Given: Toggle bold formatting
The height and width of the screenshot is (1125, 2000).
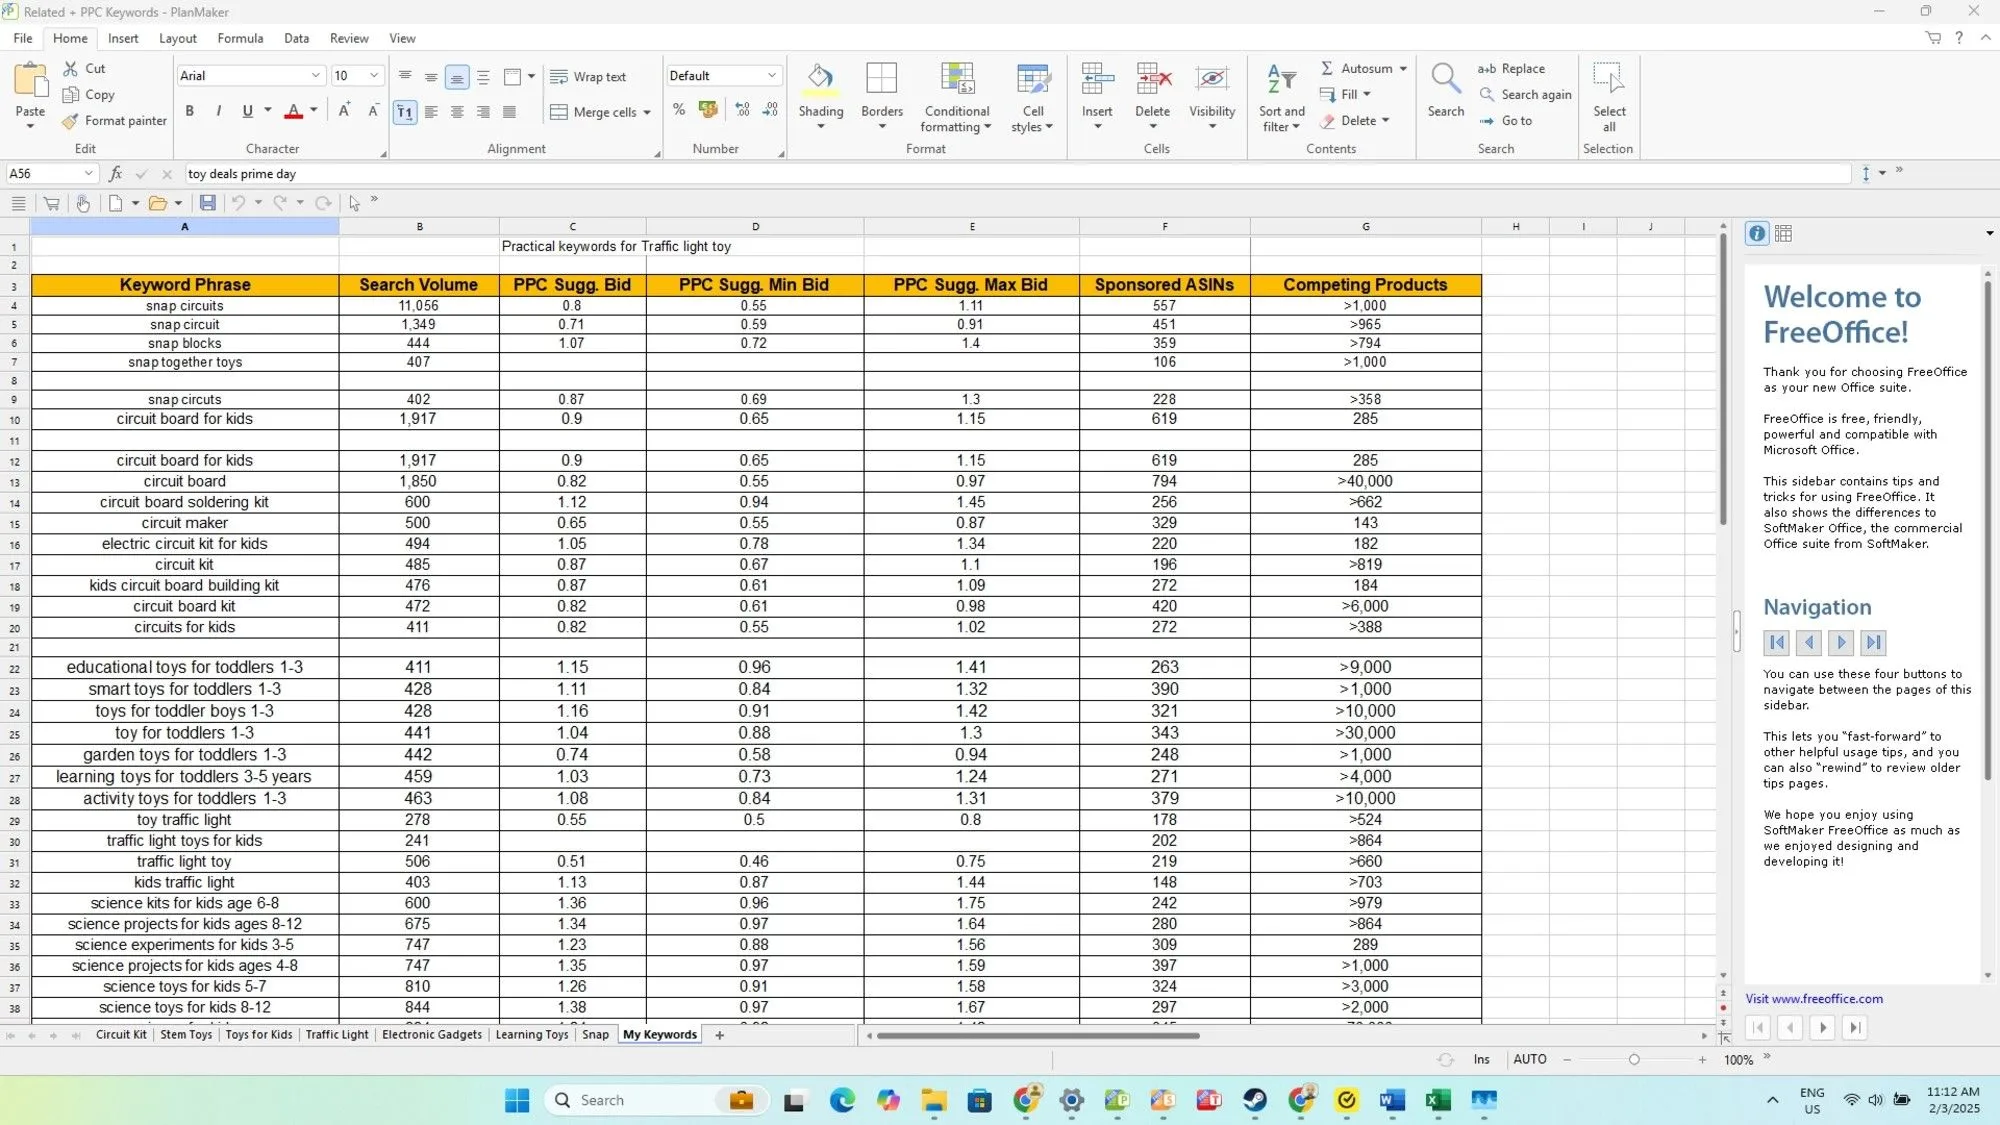Looking at the screenshot, I should coord(189,111).
